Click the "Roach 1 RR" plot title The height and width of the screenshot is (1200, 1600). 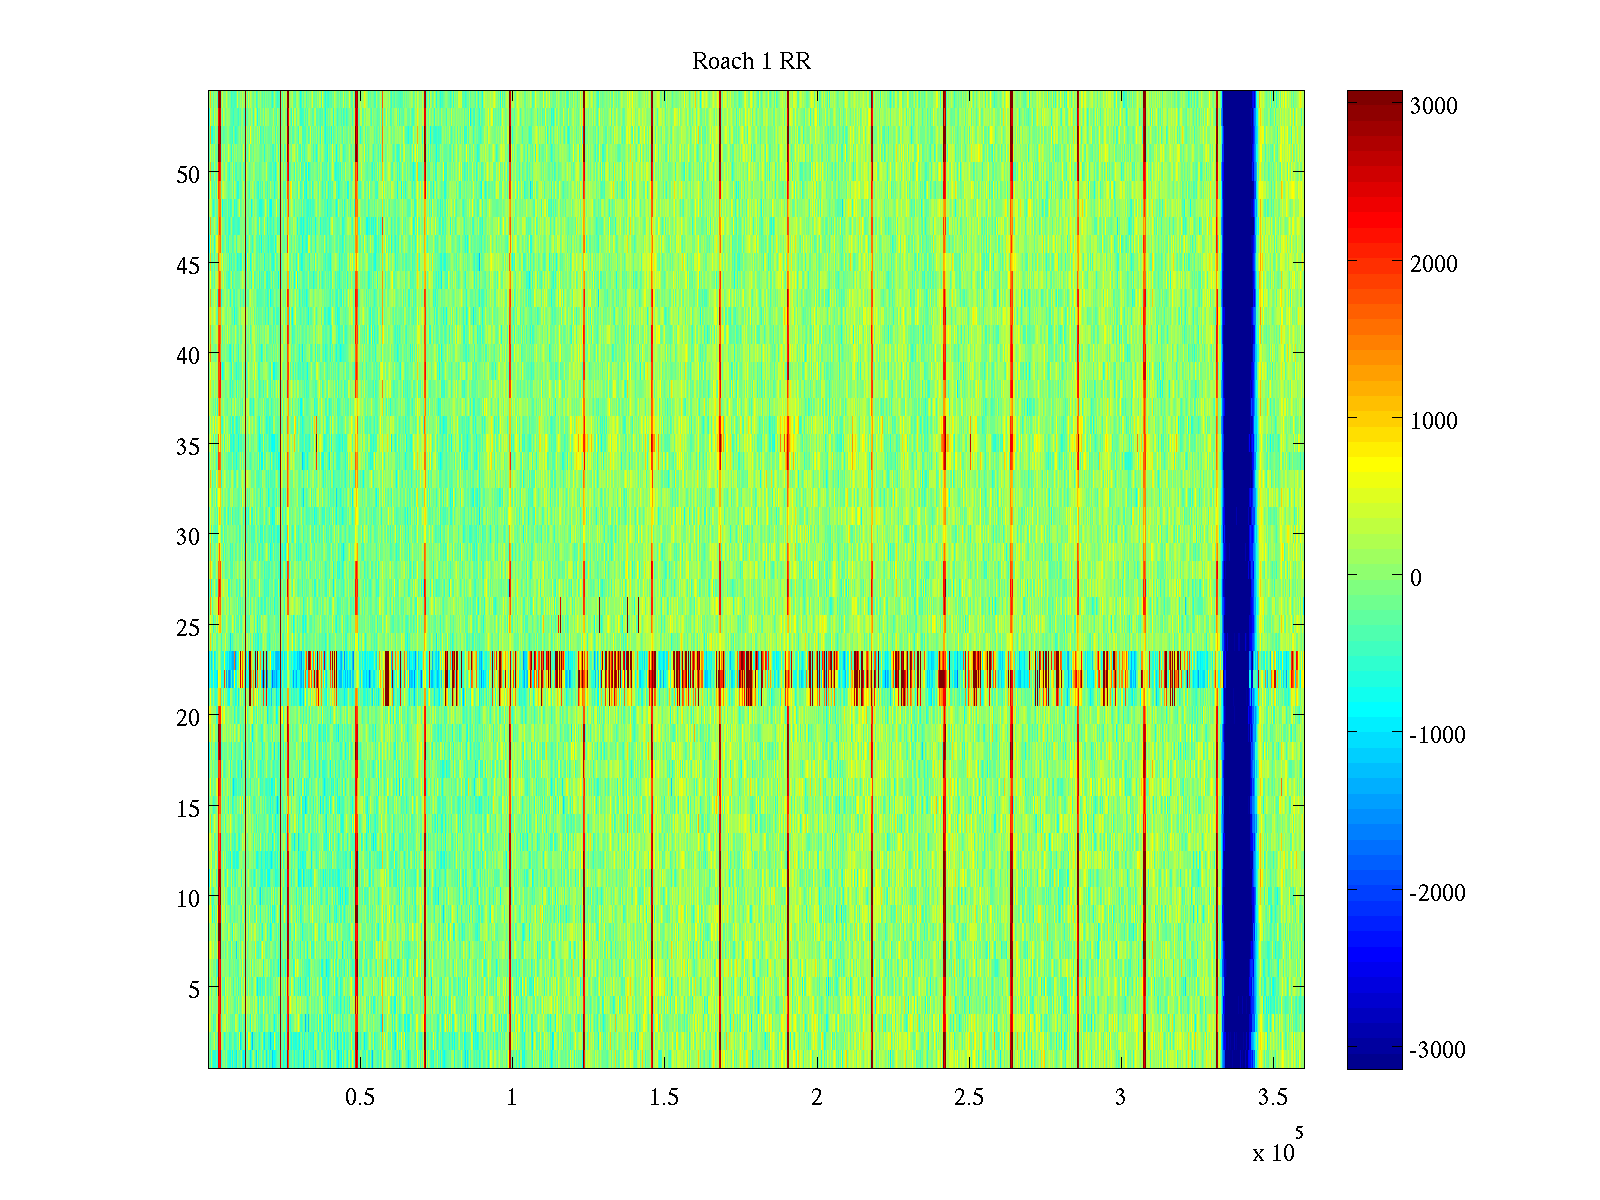pos(751,62)
